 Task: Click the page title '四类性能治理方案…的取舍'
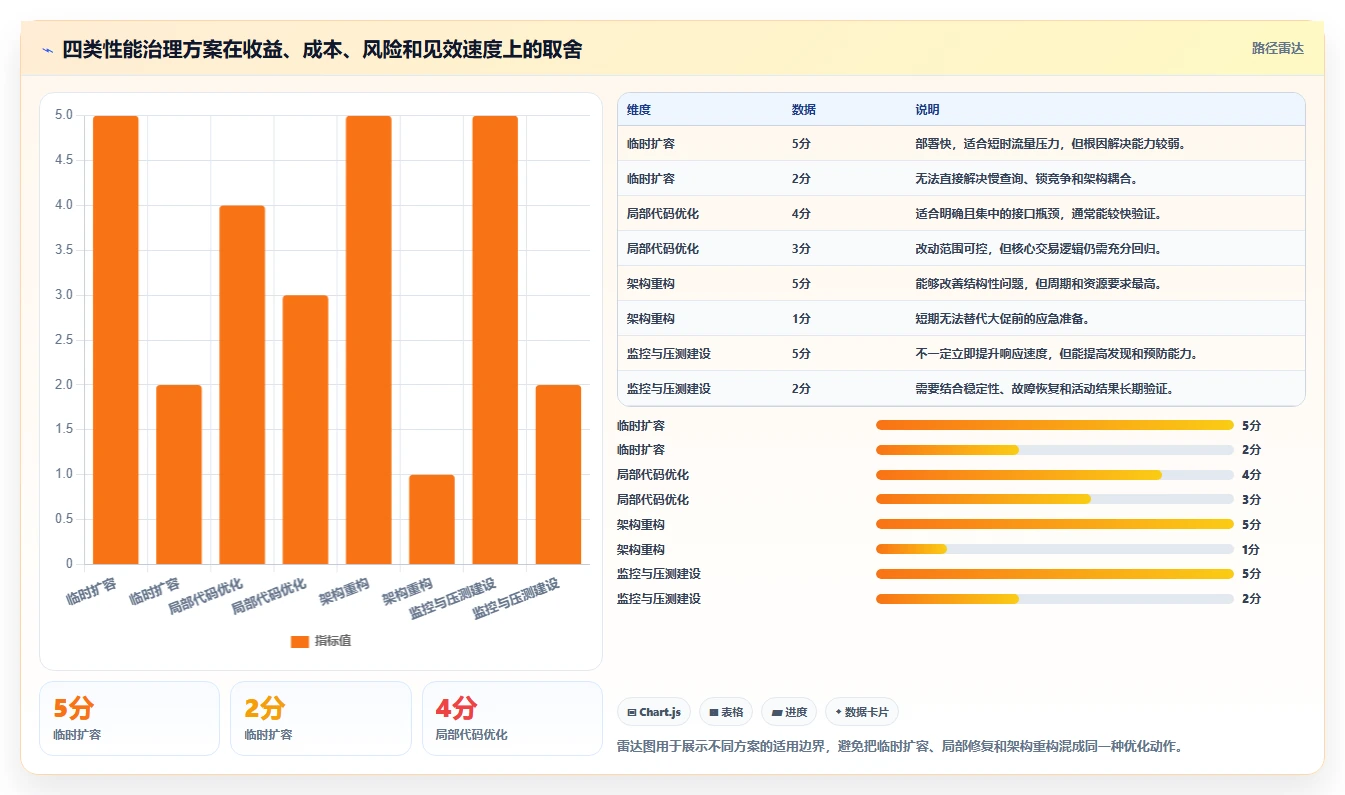(322, 50)
